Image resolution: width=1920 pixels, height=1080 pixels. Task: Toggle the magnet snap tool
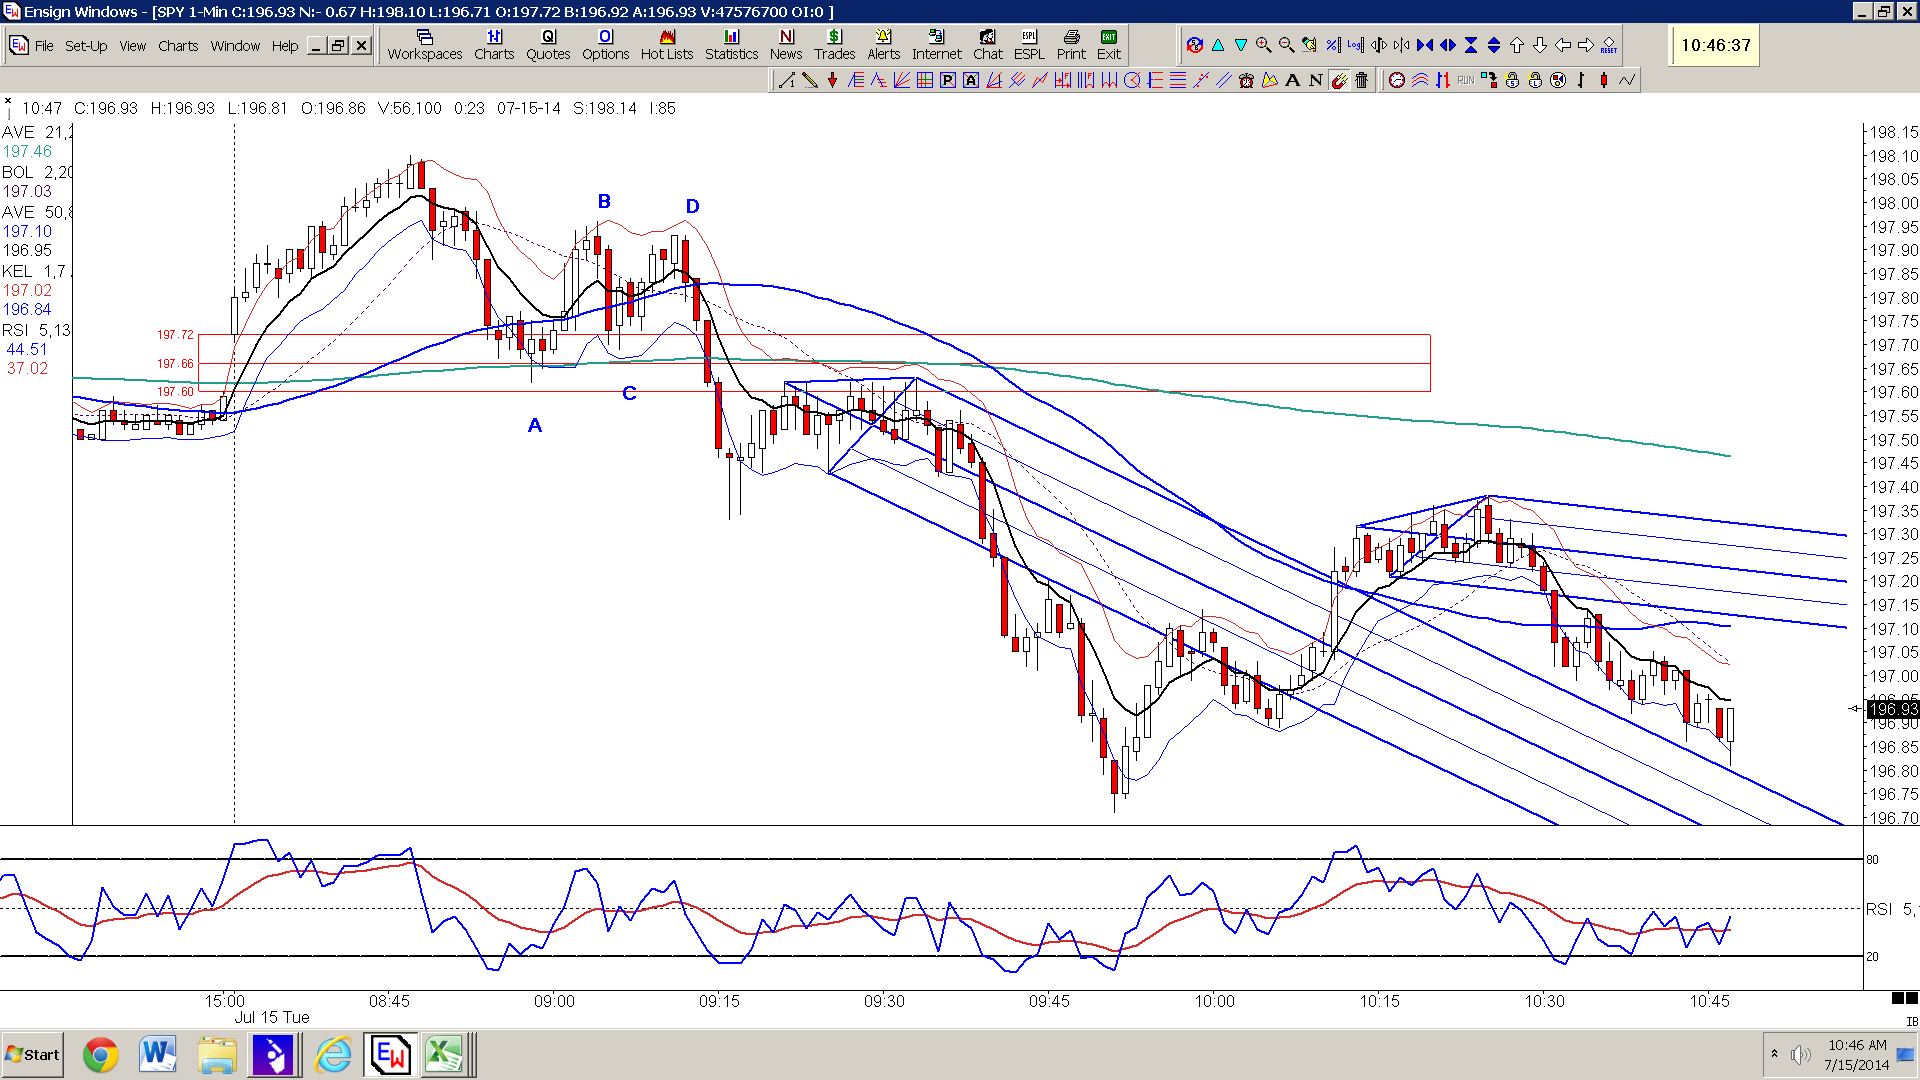click(x=1339, y=80)
